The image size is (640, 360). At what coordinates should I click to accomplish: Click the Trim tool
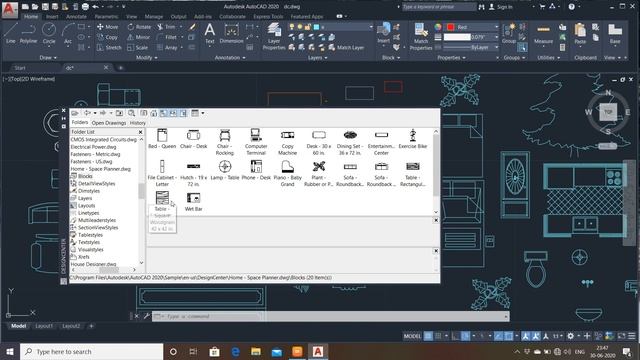point(167,27)
